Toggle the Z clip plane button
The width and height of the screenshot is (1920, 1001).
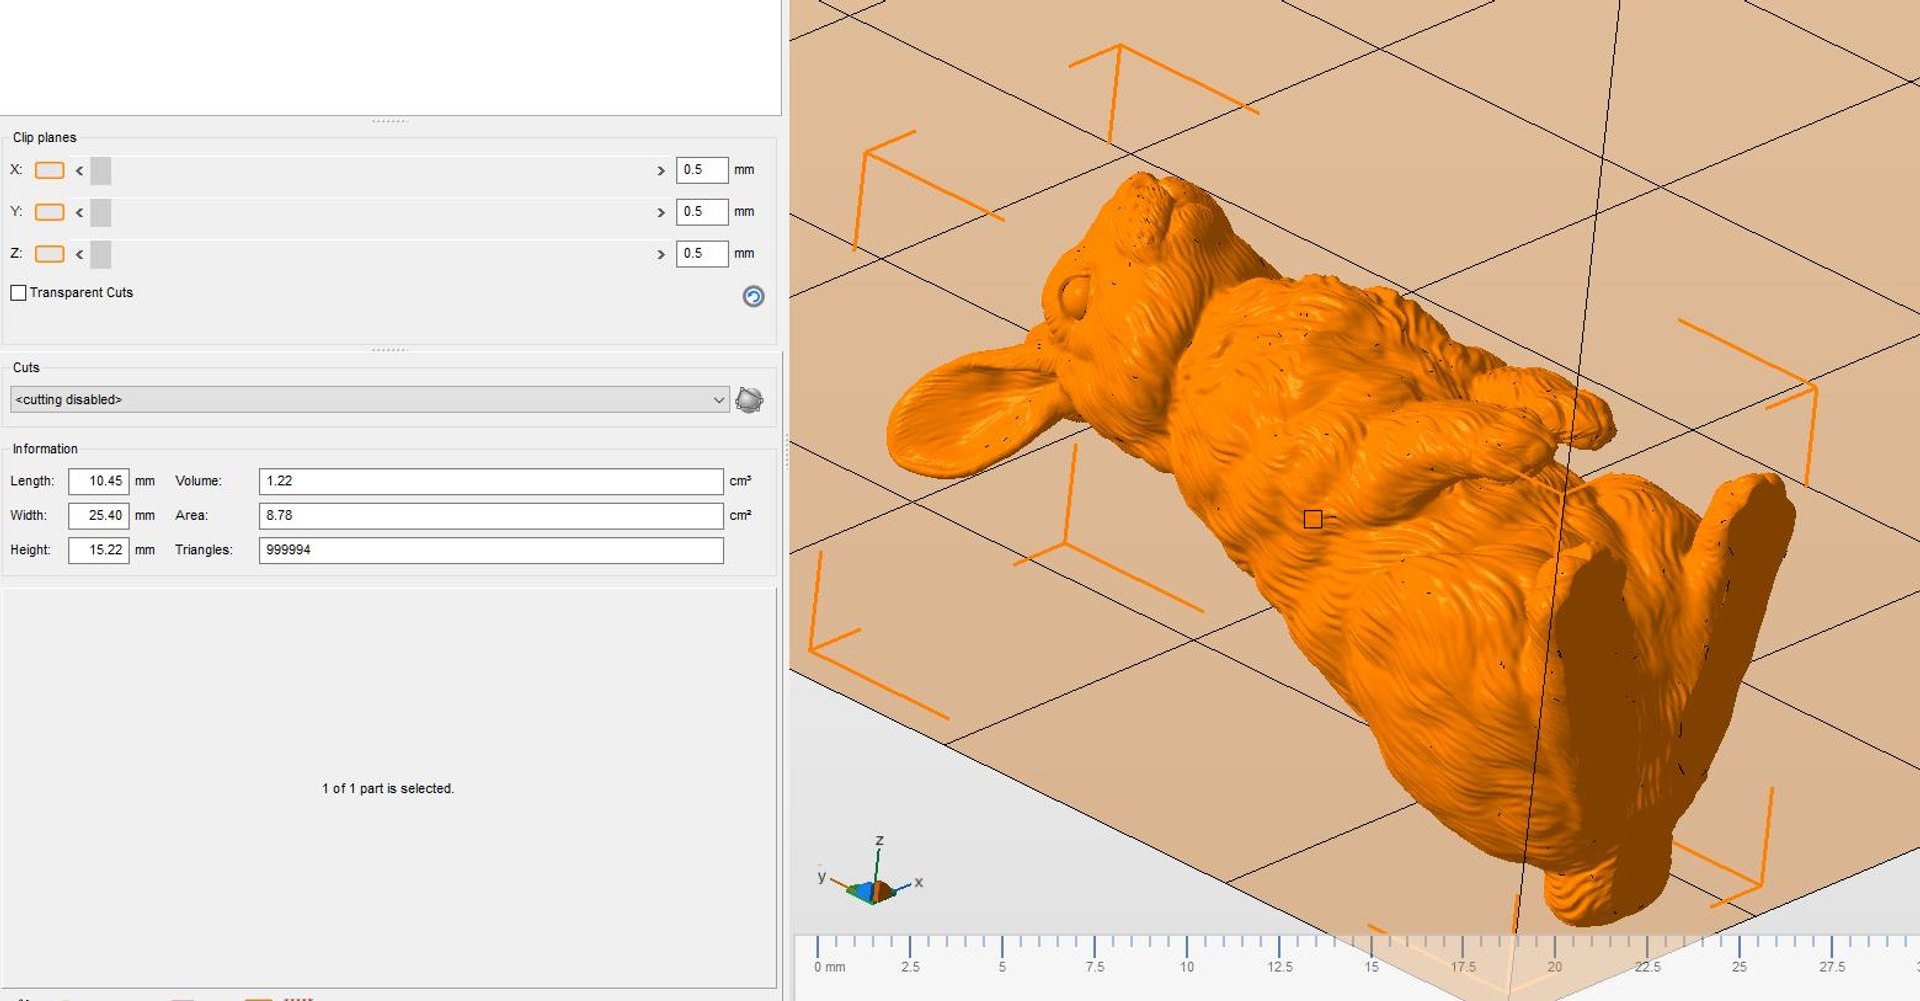(49, 254)
